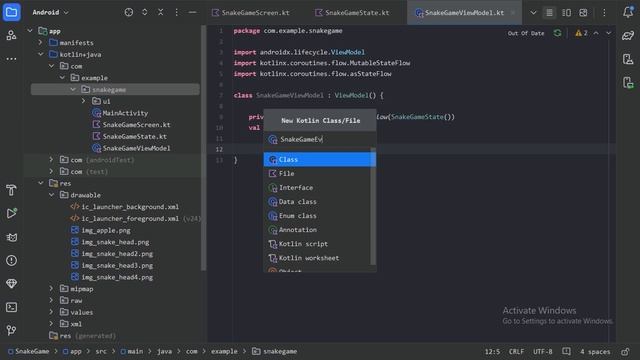
Task: Collapse the kotlin+java folder
Action: click(x=40, y=54)
